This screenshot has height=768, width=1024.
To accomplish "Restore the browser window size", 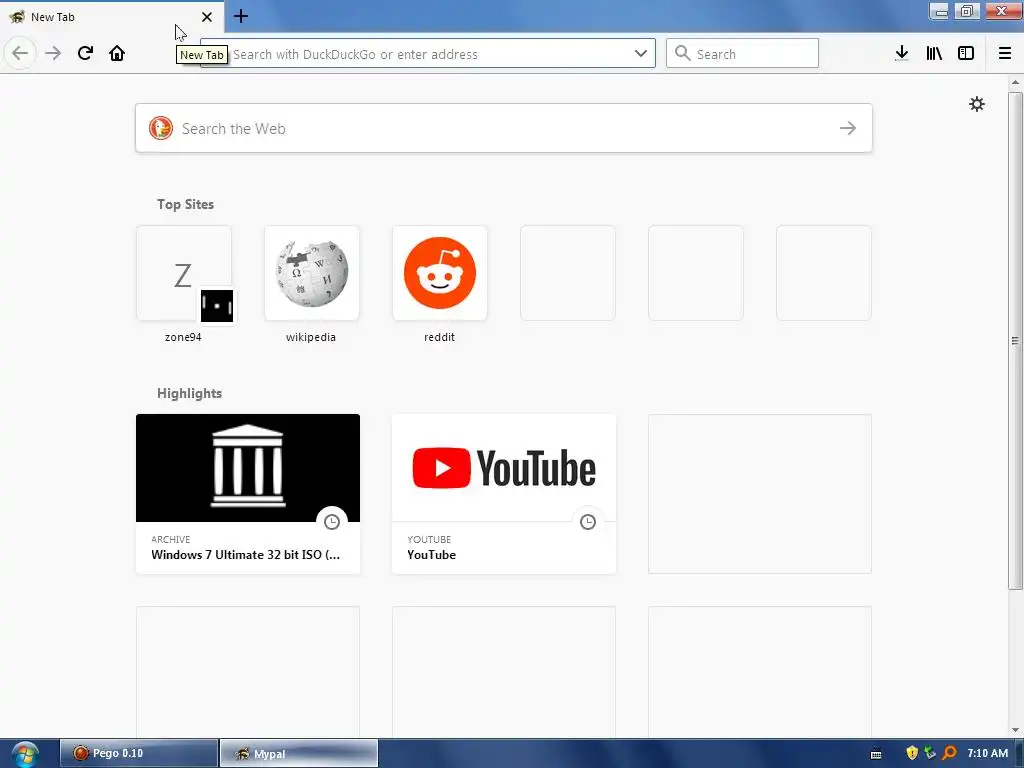I will click(x=967, y=11).
